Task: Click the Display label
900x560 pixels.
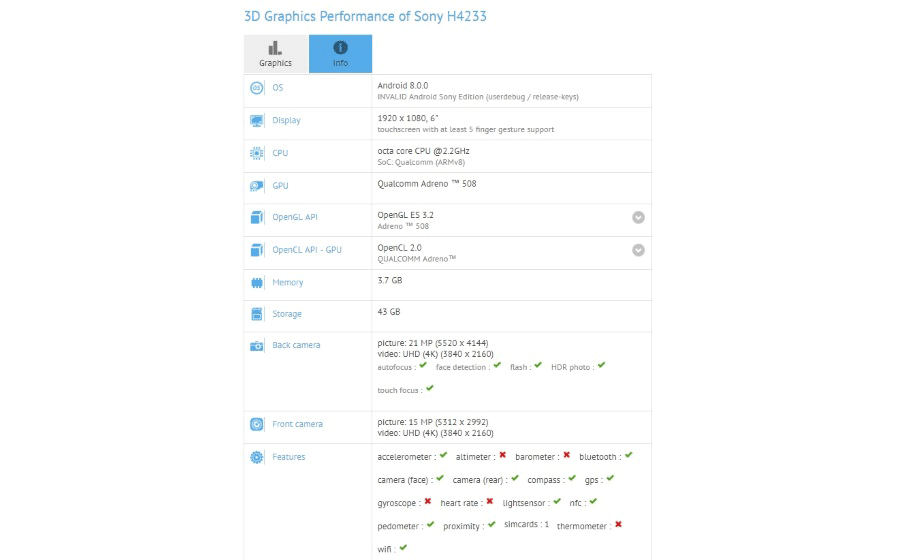Action: 286,120
